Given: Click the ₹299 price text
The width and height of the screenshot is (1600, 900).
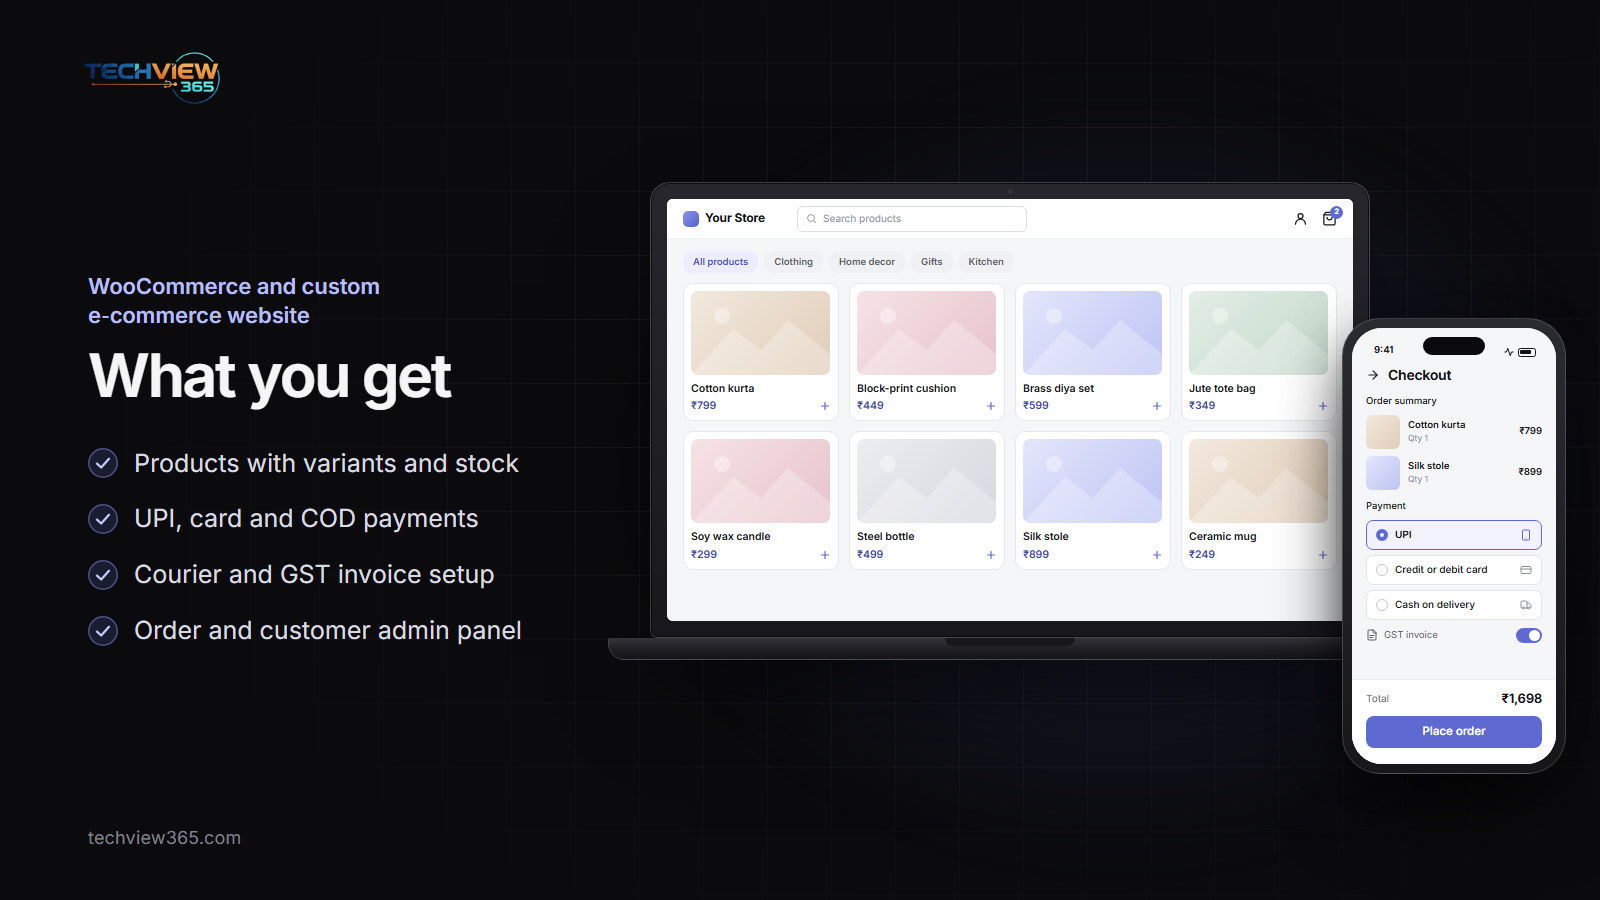Looking at the screenshot, I should tap(704, 555).
